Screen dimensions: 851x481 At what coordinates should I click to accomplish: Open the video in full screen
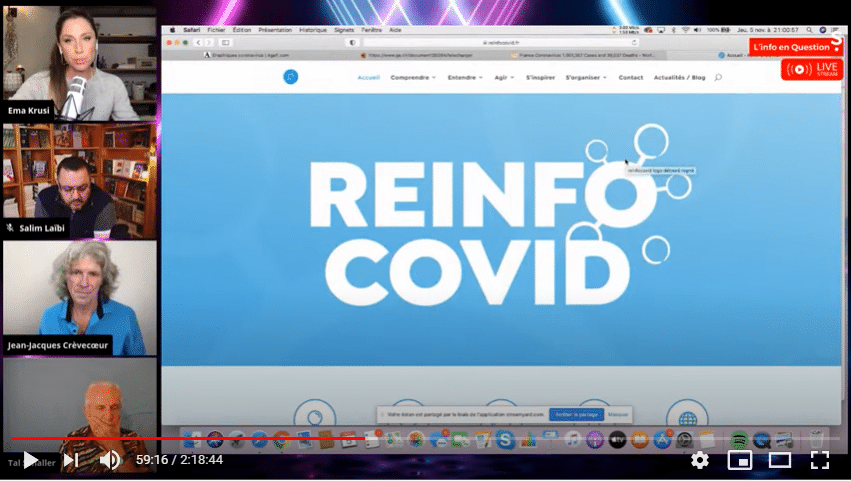820,460
